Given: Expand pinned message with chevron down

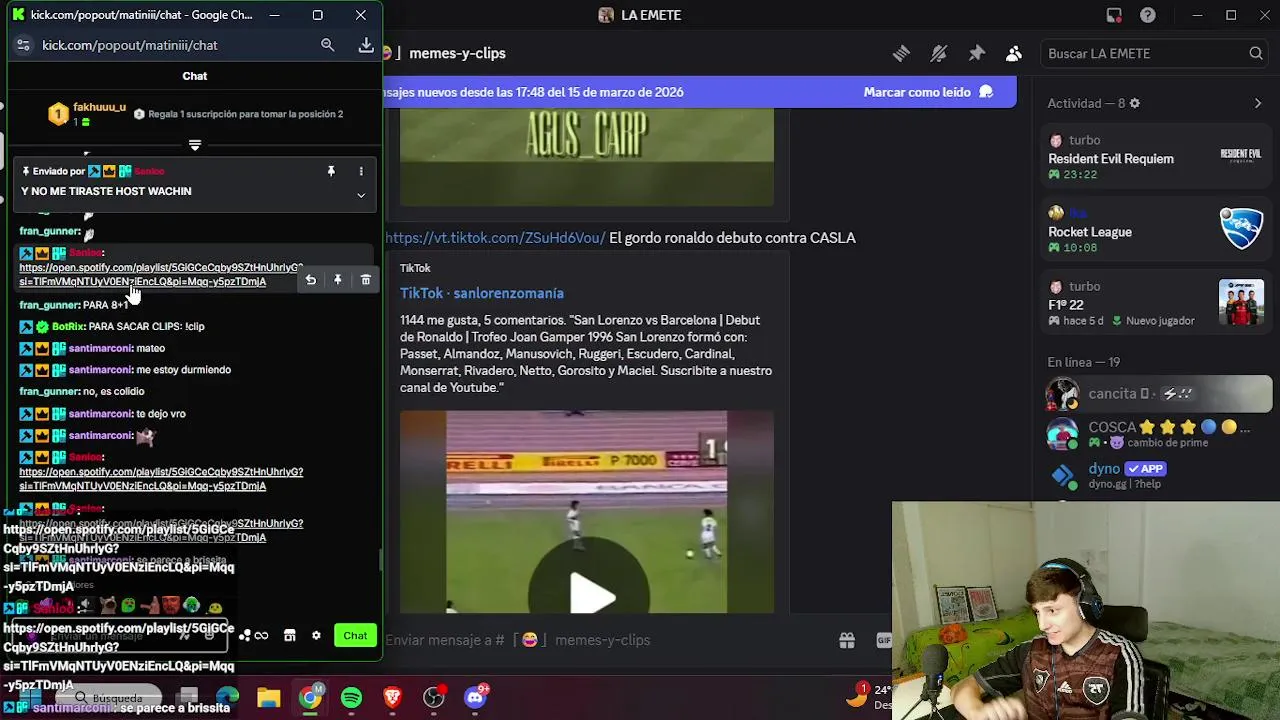Looking at the screenshot, I should (361, 195).
